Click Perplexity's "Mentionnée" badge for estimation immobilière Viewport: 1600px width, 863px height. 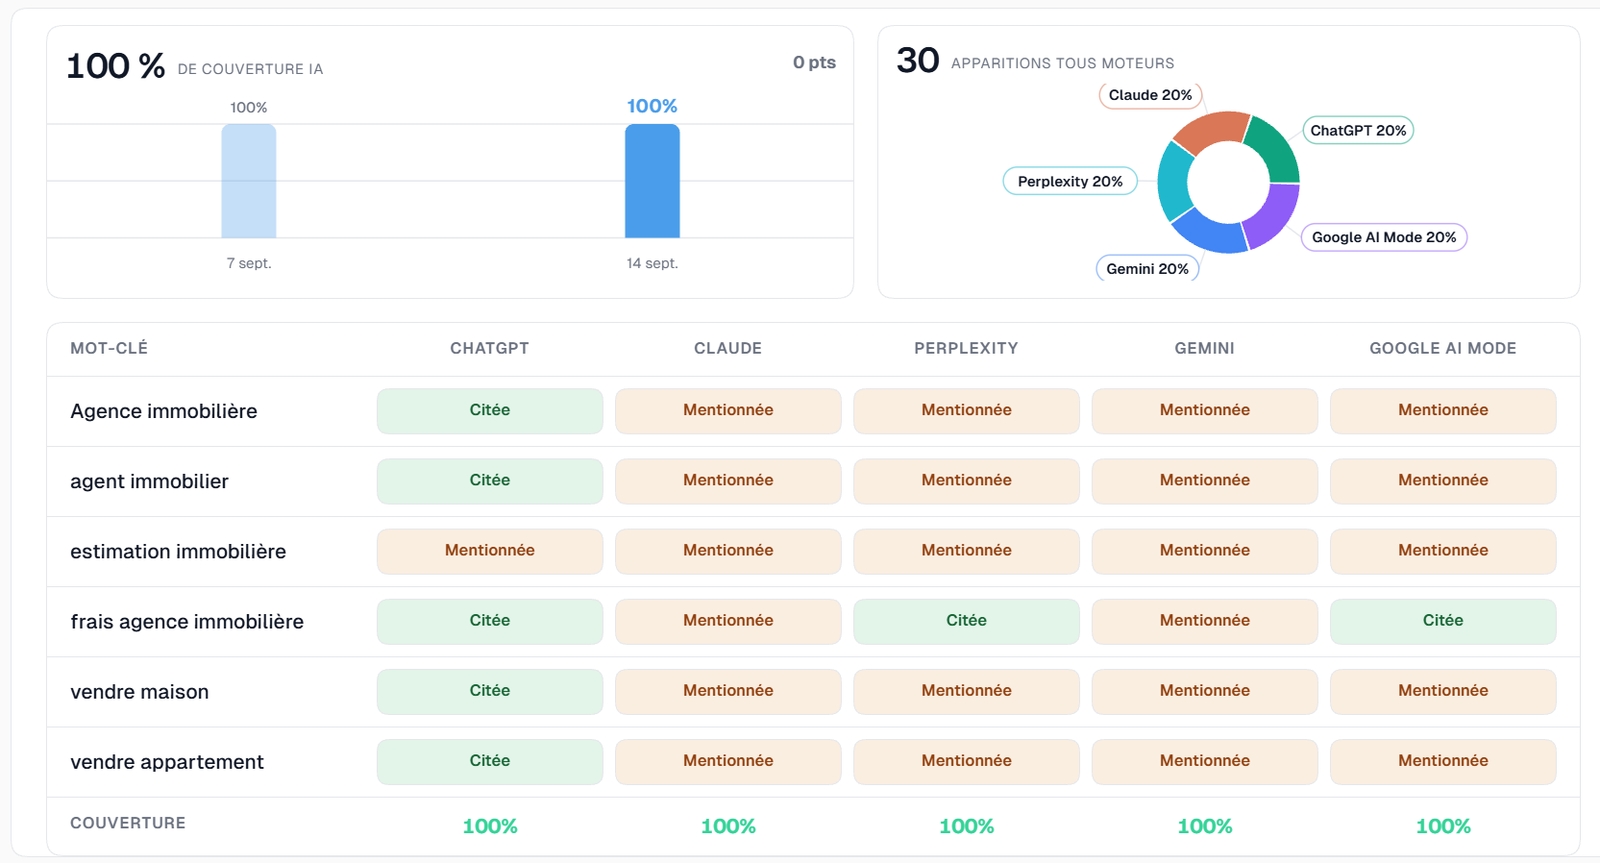967,551
